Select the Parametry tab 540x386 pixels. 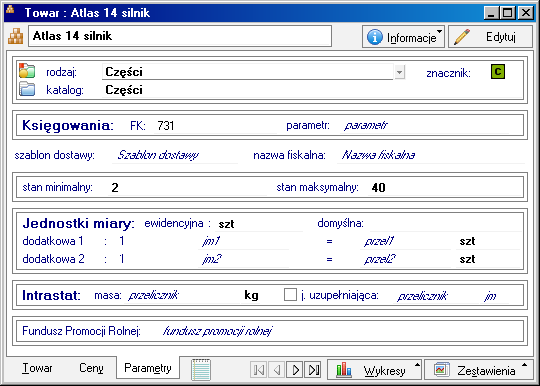pos(148,368)
